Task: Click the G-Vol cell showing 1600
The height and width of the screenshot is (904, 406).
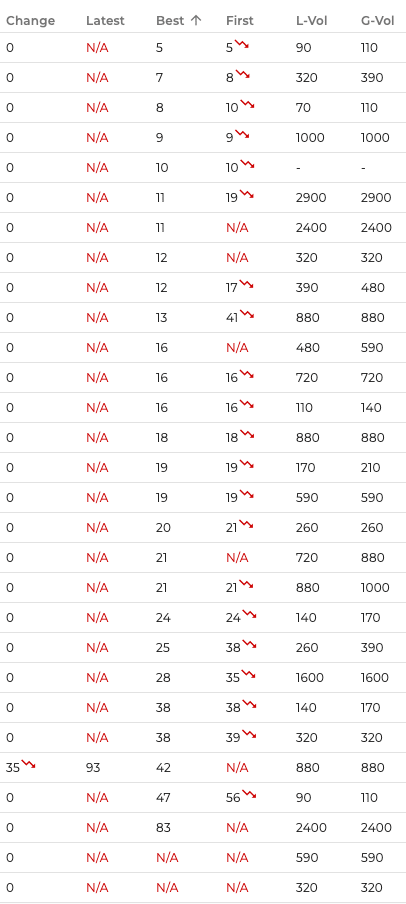Action: point(375,678)
